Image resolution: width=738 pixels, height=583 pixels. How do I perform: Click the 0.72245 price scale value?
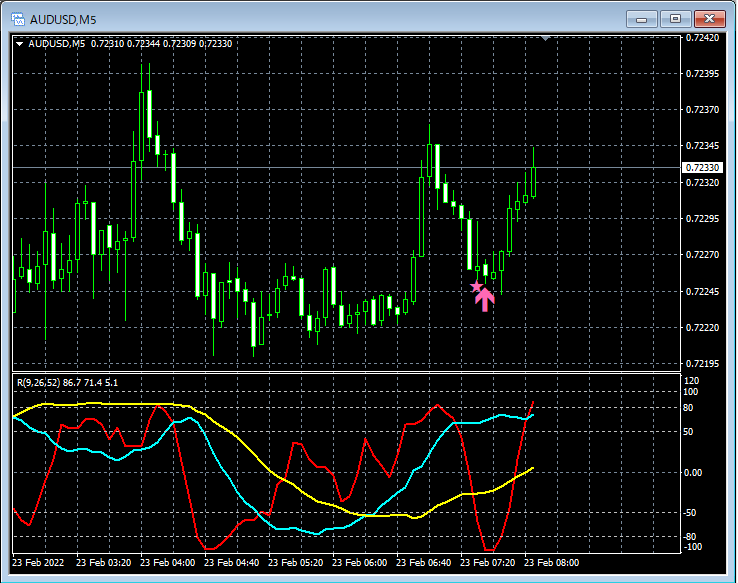click(702, 292)
